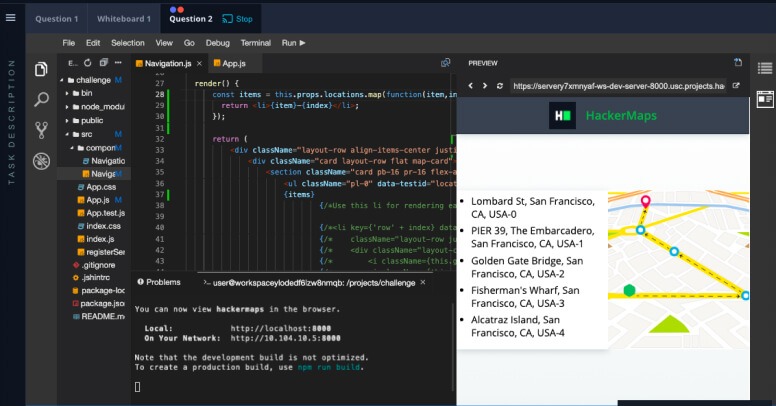Image resolution: width=776 pixels, height=406 pixels.
Task: Go back in the preview browser
Action: (471, 86)
